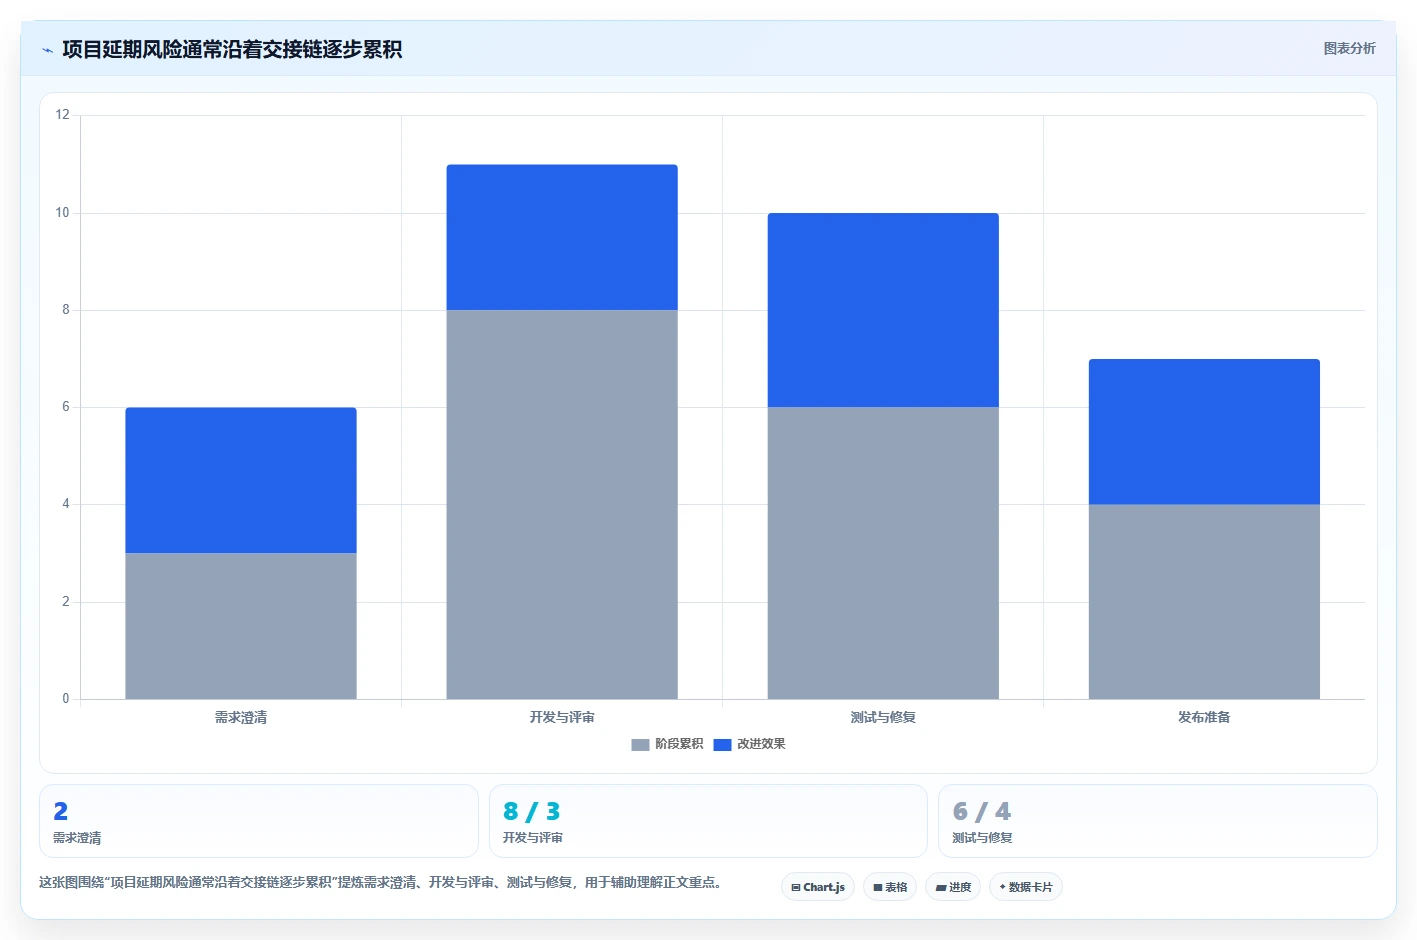Toggle the 改进效果 legend swatch
1417x940 pixels.
[x=723, y=745]
